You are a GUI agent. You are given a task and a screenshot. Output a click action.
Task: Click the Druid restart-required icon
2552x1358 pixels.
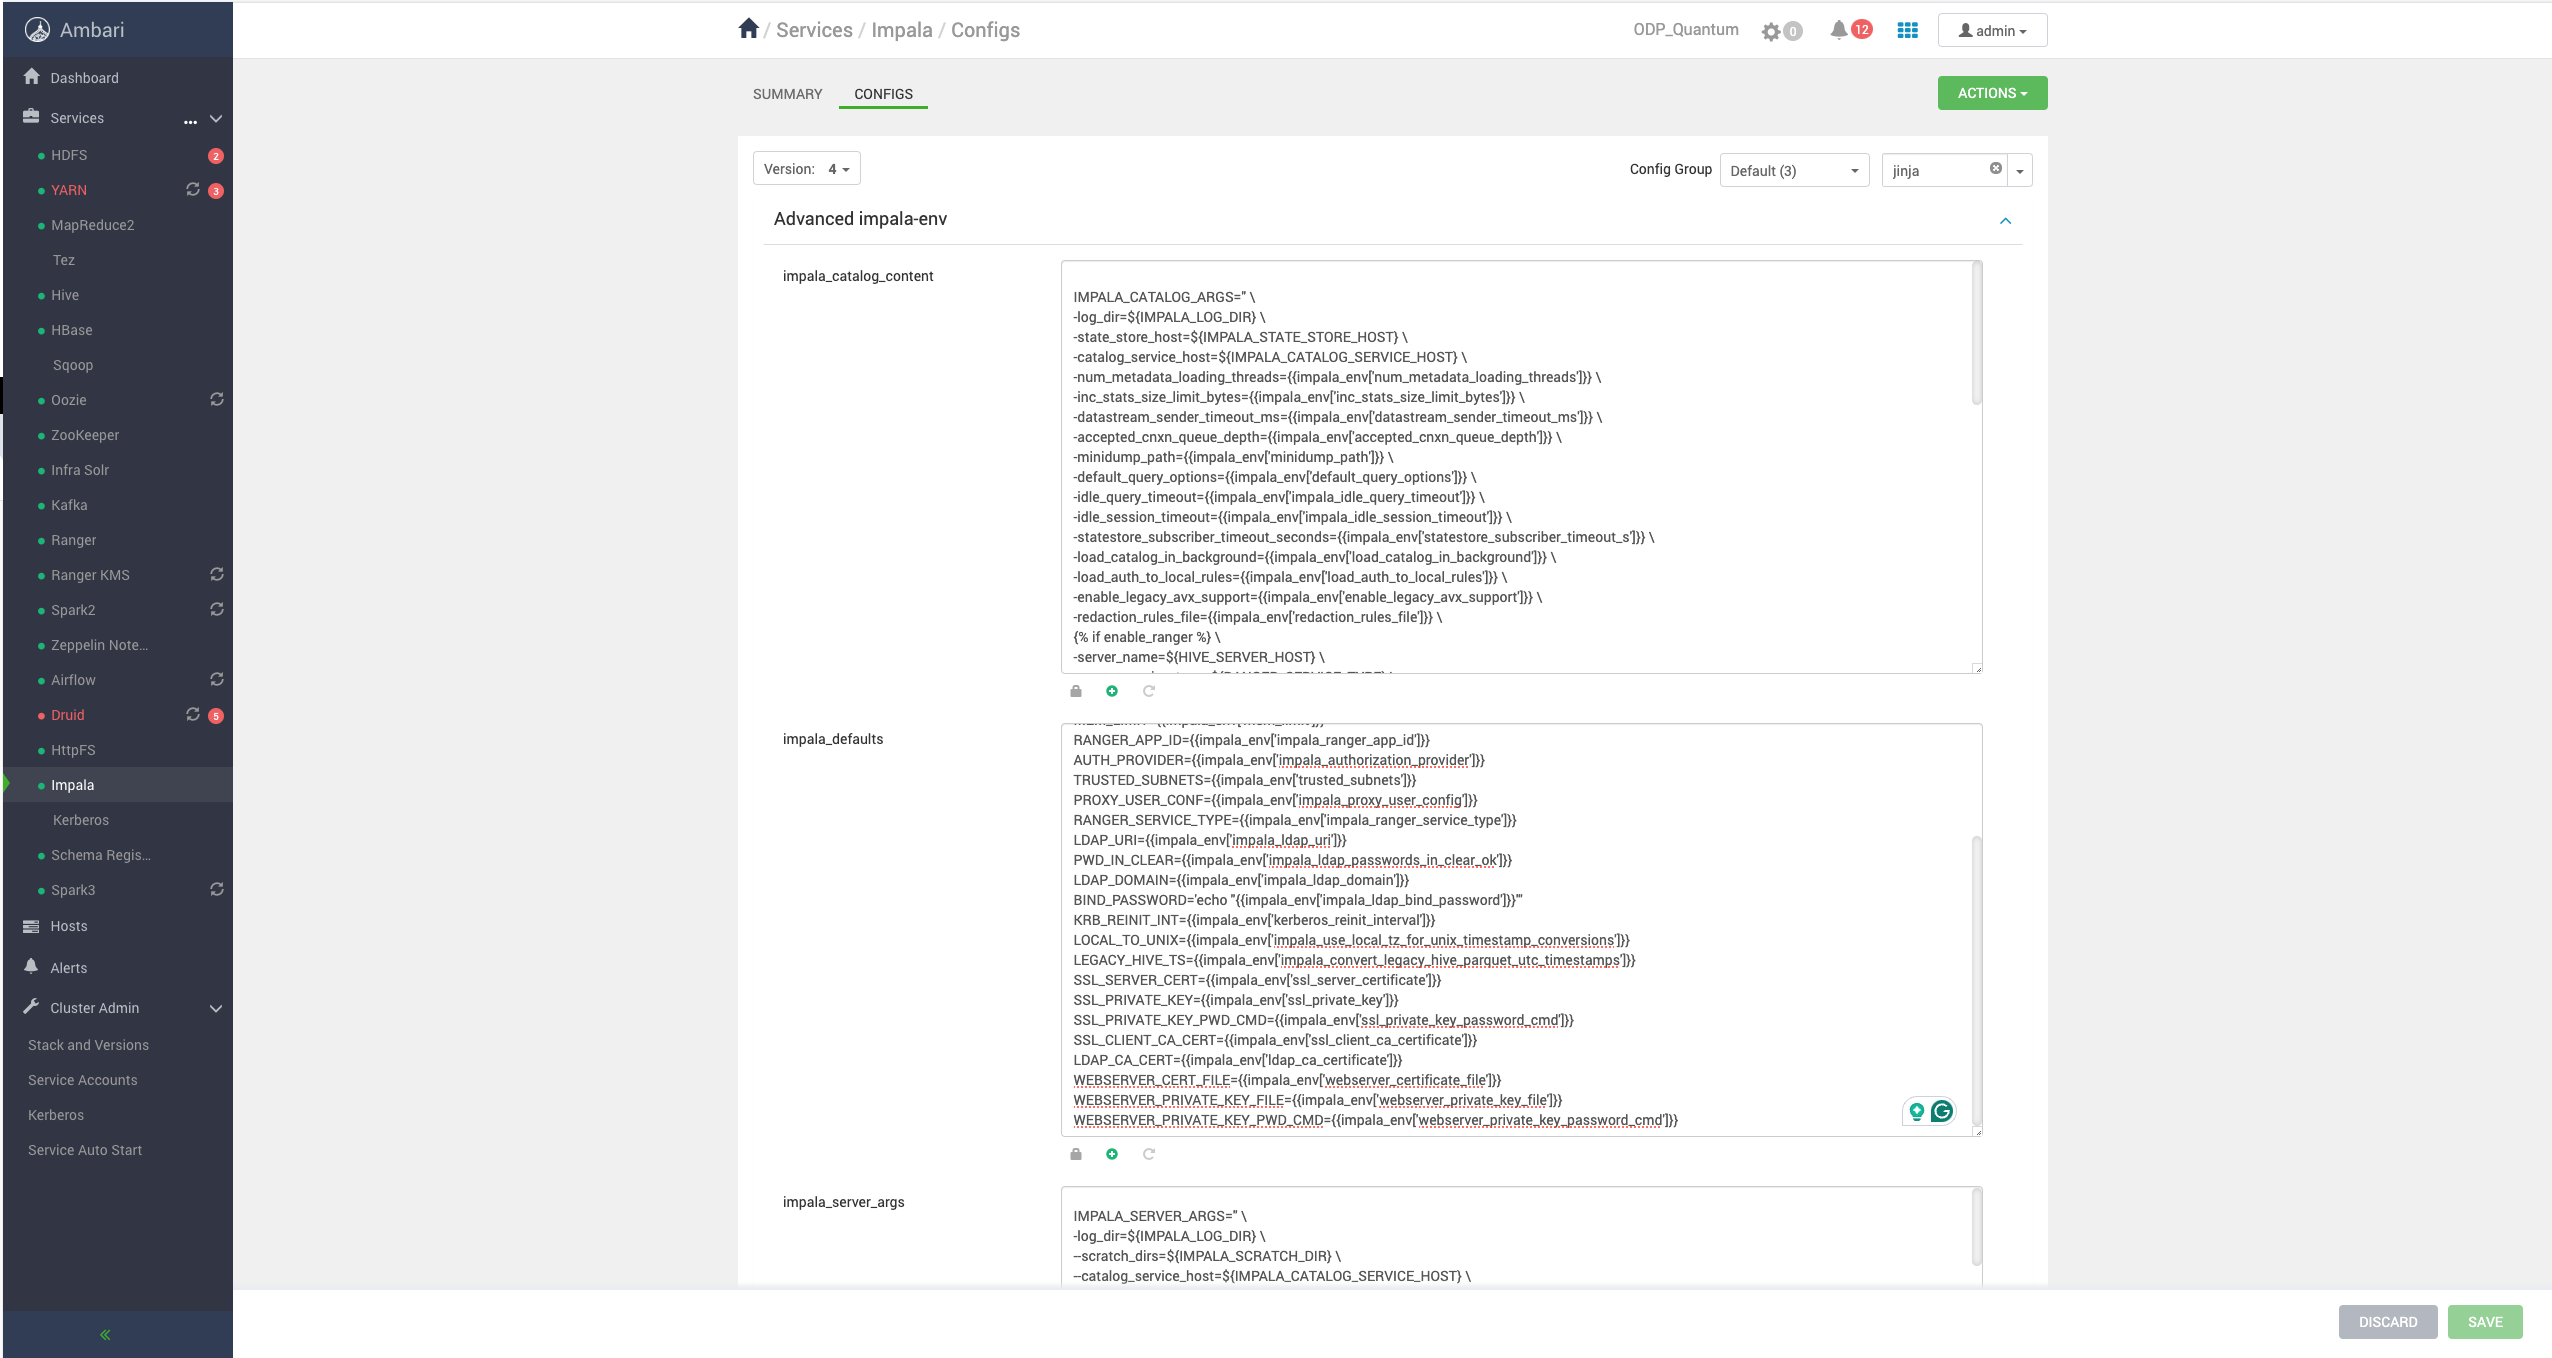click(193, 714)
